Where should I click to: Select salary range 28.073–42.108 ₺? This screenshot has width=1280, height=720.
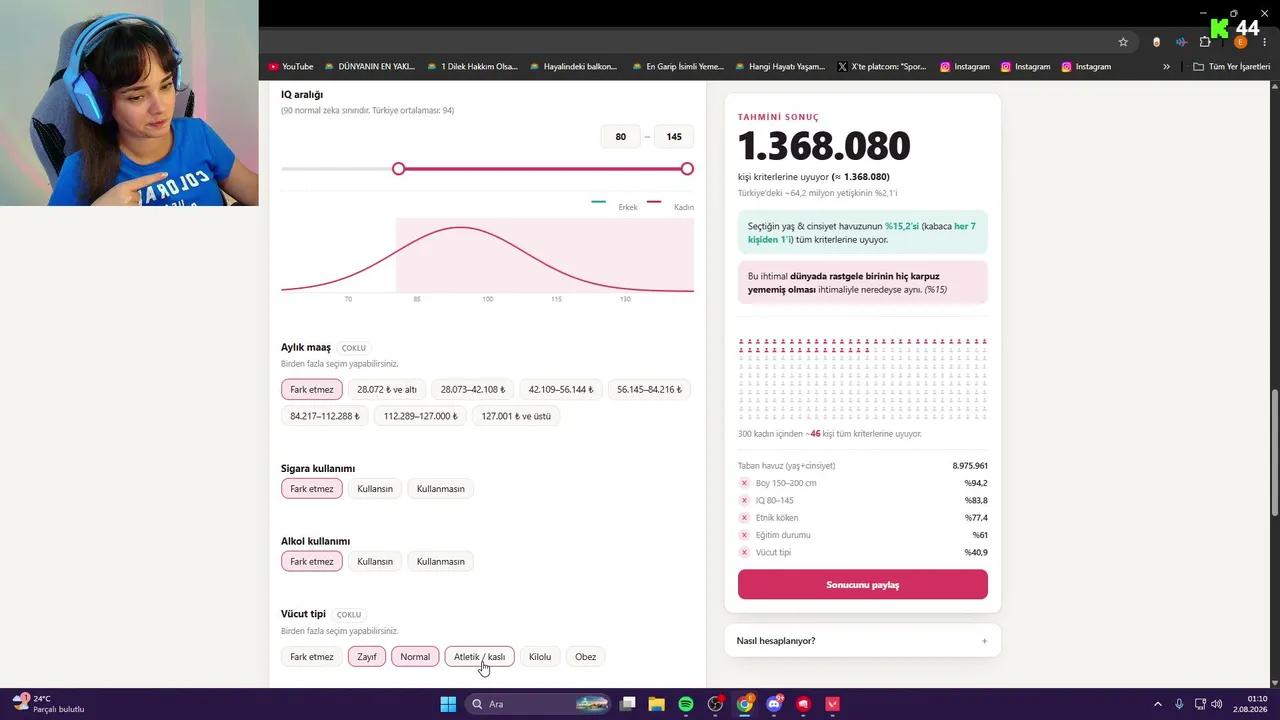click(473, 389)
